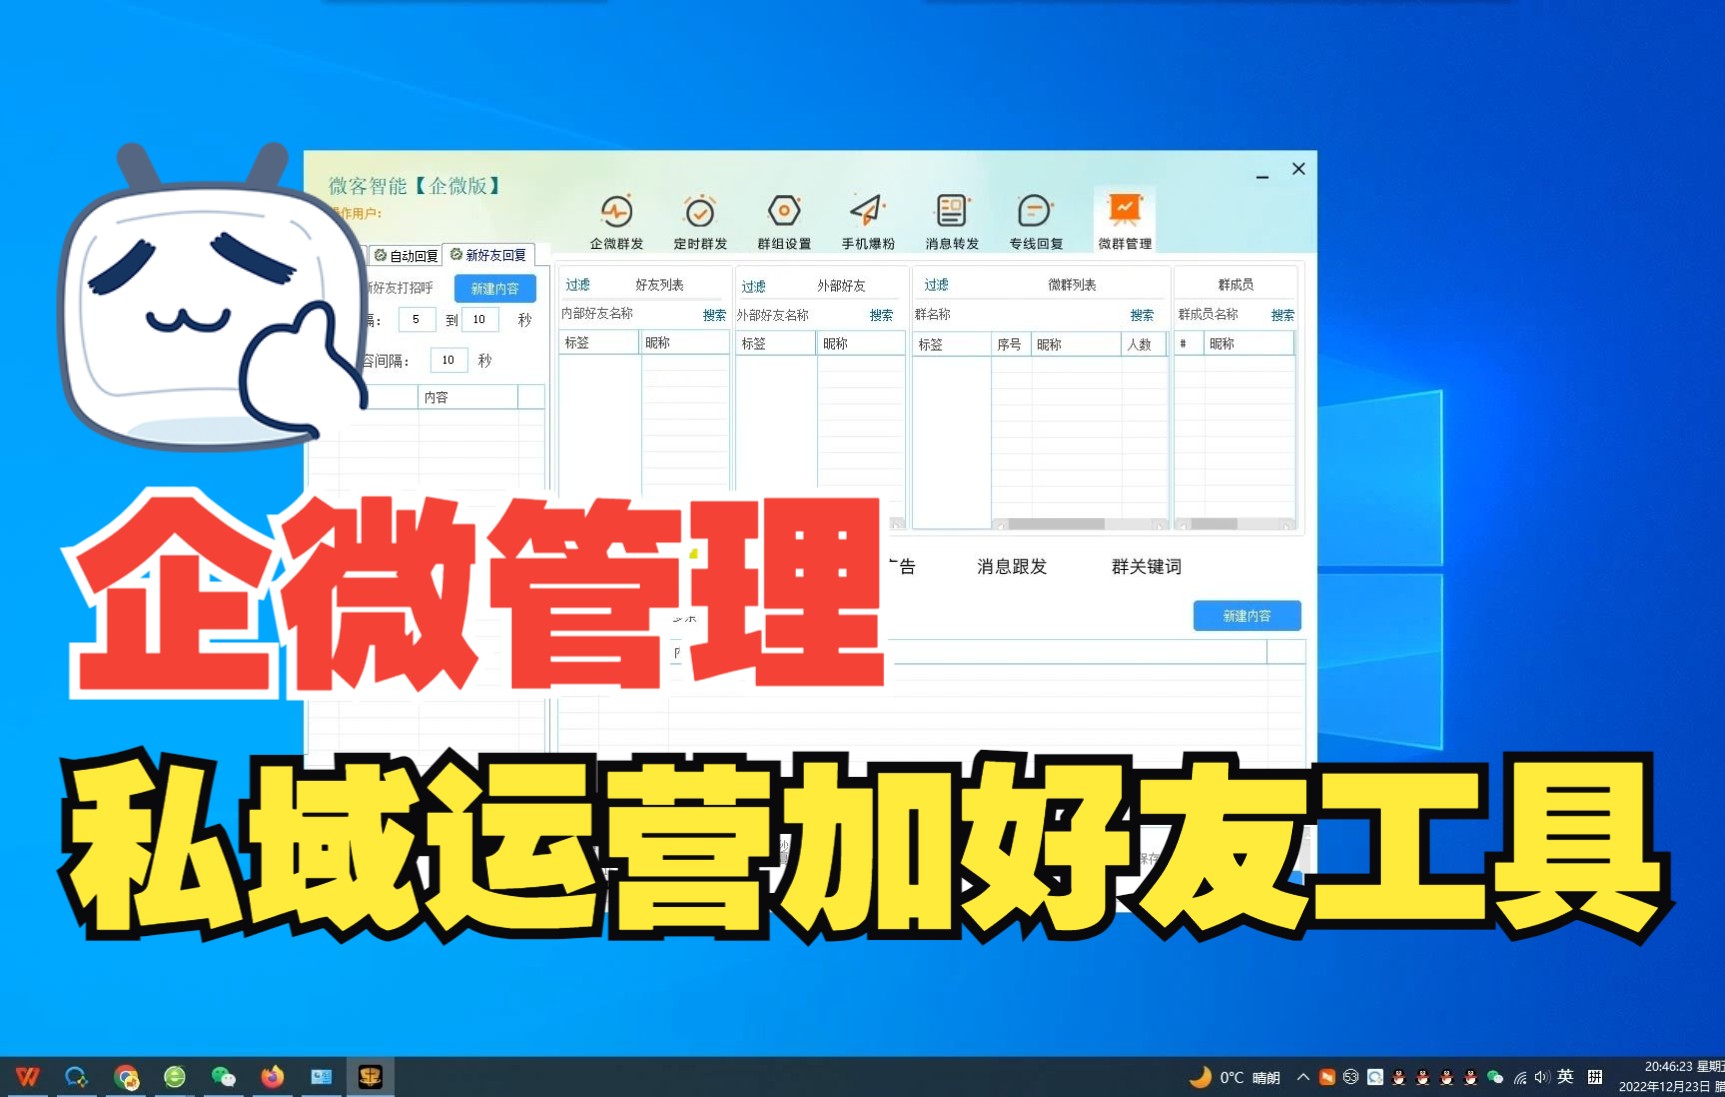1725x1097 pixels.
Task: Focus the interval start field showing 5
Action: point(416,320)
